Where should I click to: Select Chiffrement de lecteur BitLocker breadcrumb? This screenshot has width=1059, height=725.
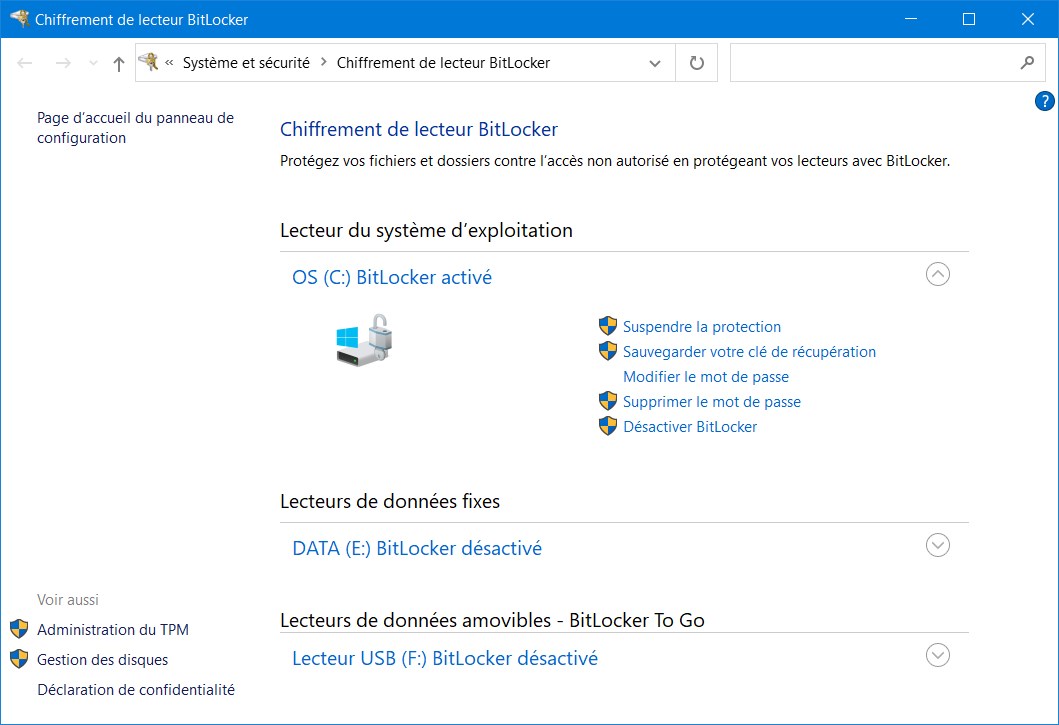443,63
